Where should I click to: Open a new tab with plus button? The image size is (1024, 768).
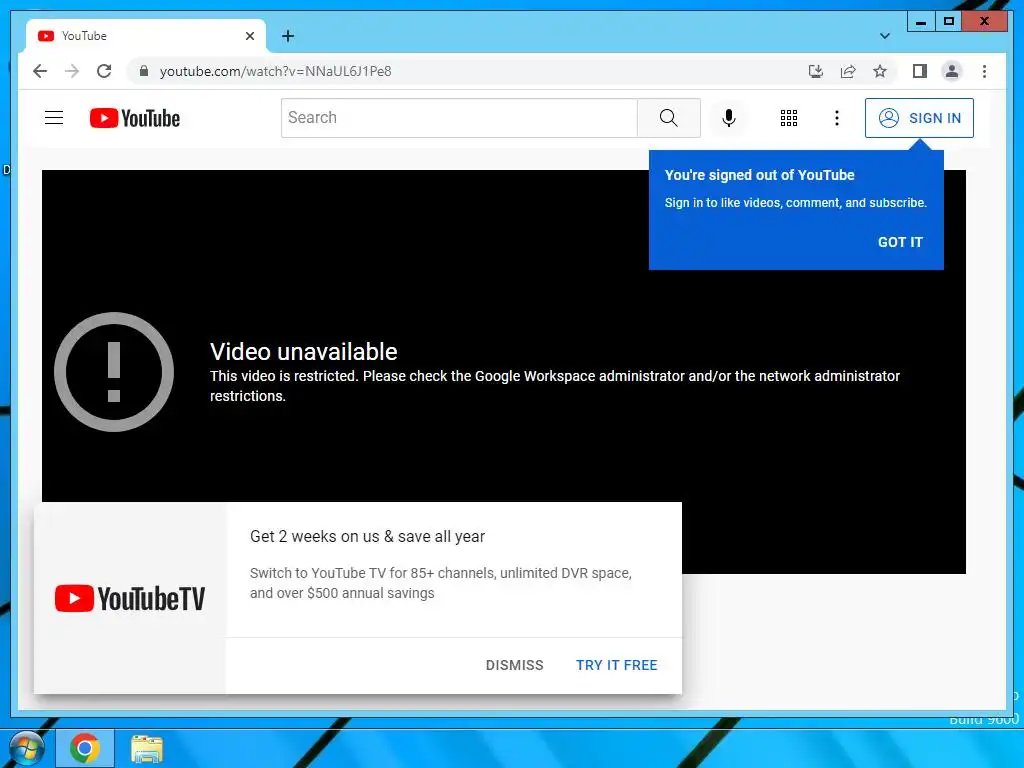[x=288, y=36]
